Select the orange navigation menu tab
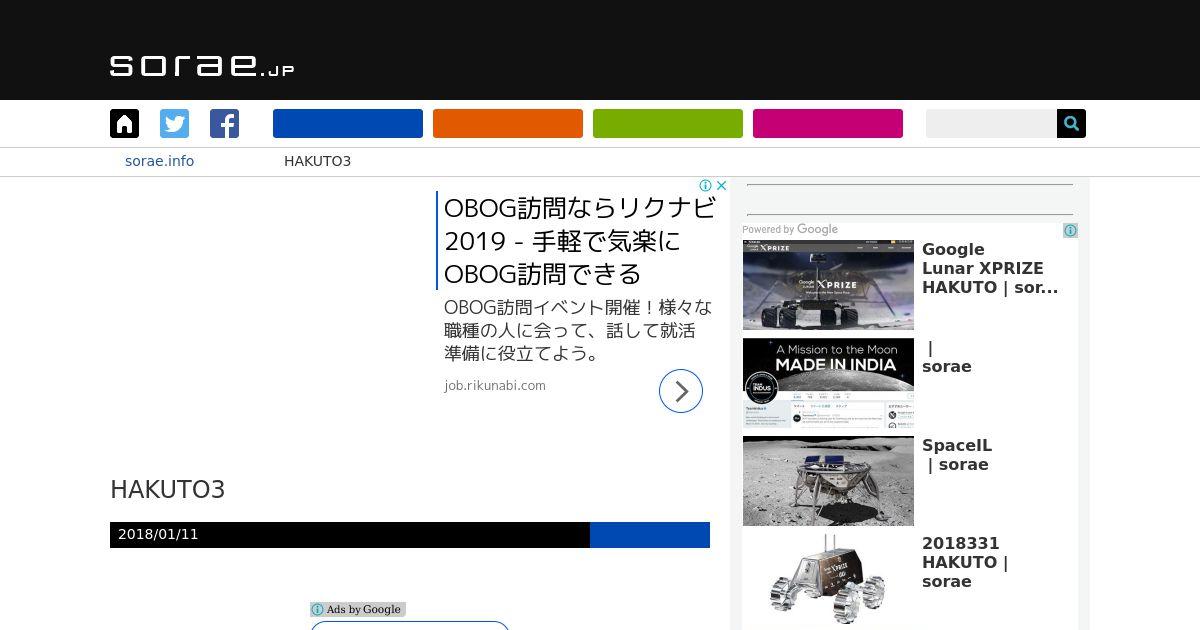Image resolution: width=1200 pixels, height=630 pixels. coord(508,124)
